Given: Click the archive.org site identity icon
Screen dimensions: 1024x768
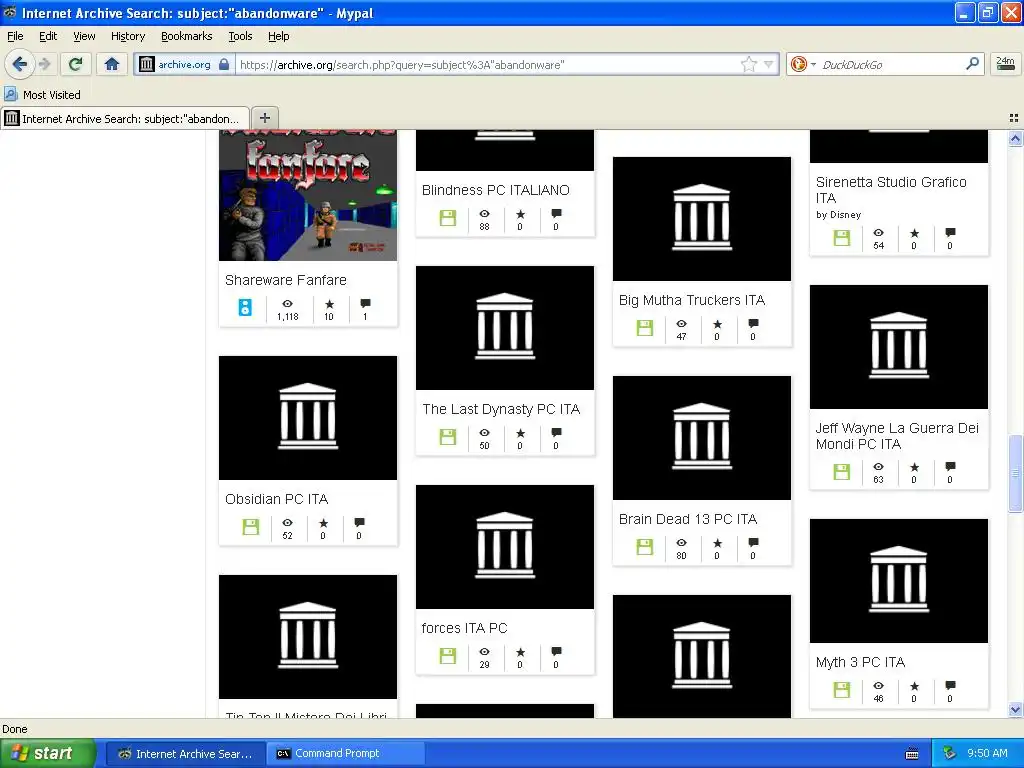Looking at the screenshot, I should (146, 64).
